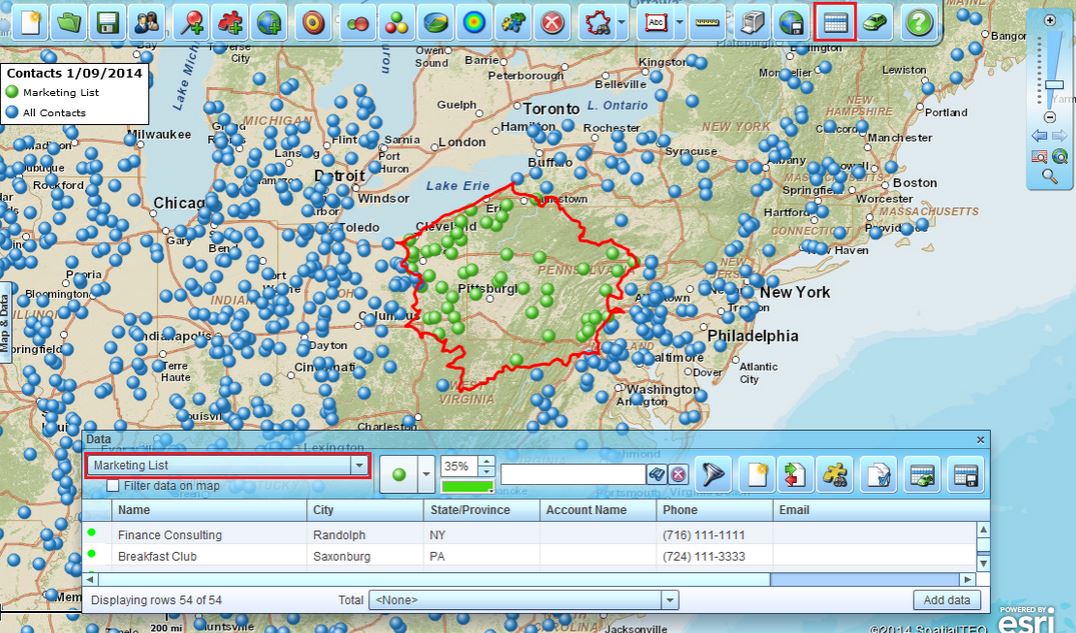The image size is (1076, 633).
Task: Click the zoom in plus button
Action: click(1050, 20)
